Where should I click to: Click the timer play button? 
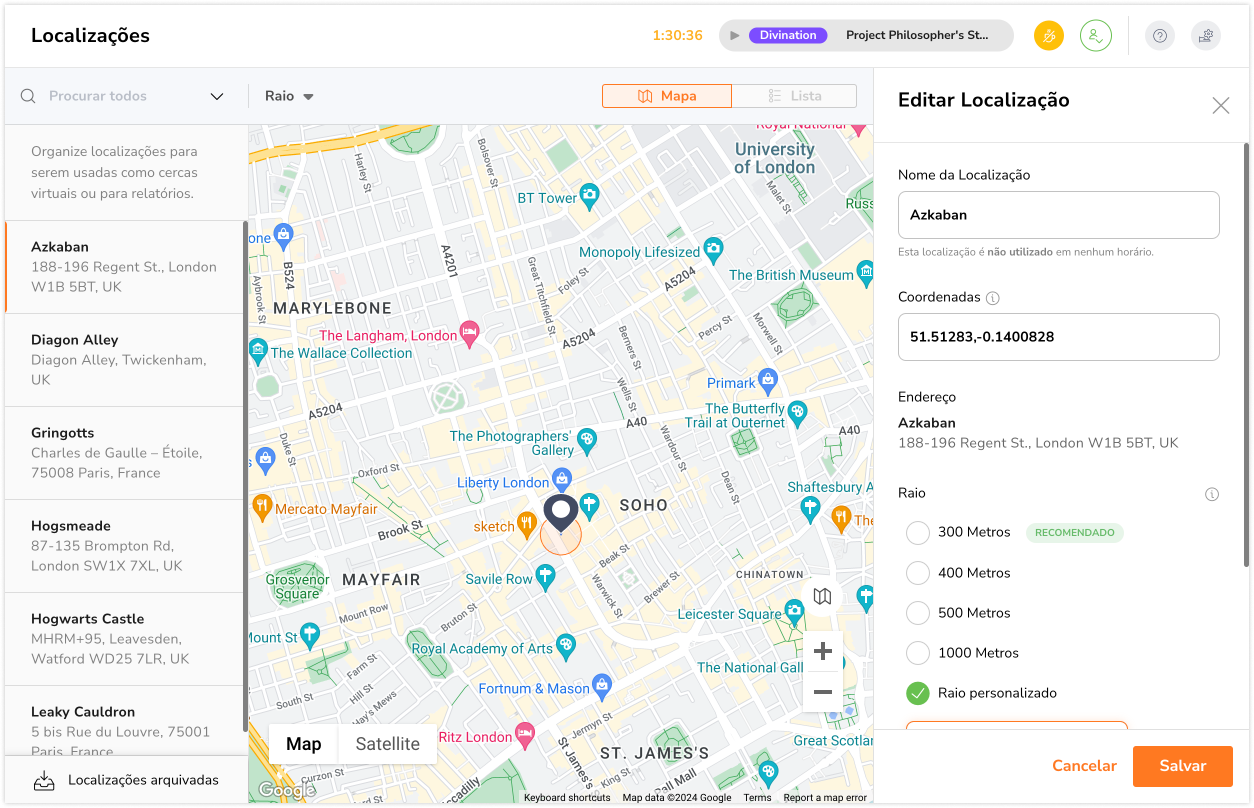(x=735, y=36)
